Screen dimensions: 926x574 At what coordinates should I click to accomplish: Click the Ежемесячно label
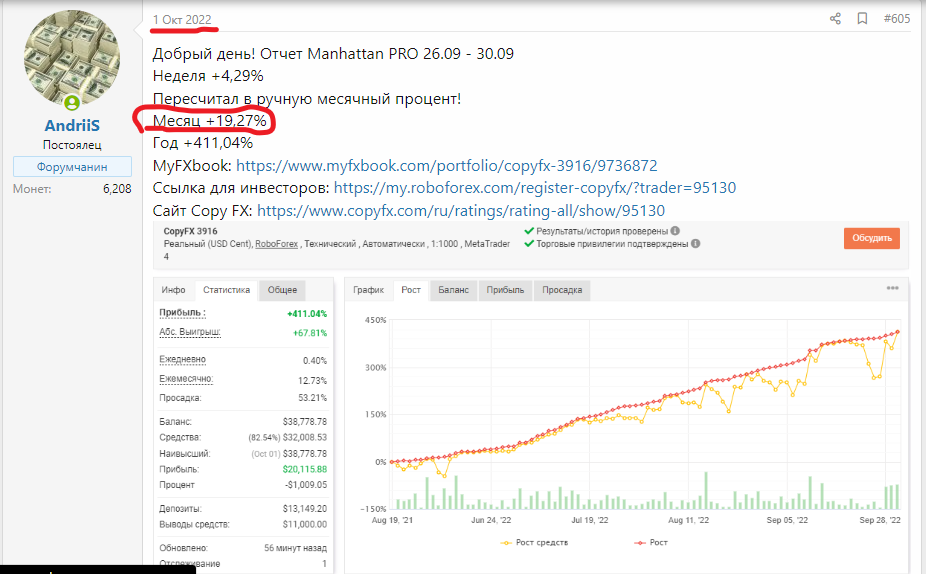coord(186,379)
